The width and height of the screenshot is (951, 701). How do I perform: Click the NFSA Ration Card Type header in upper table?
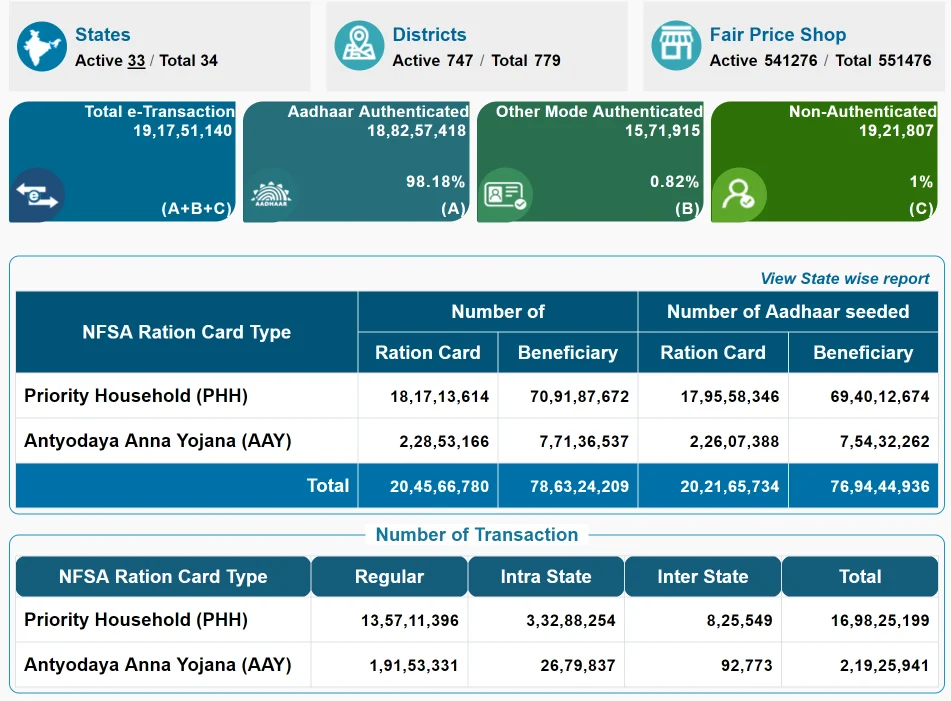[187, 332]
